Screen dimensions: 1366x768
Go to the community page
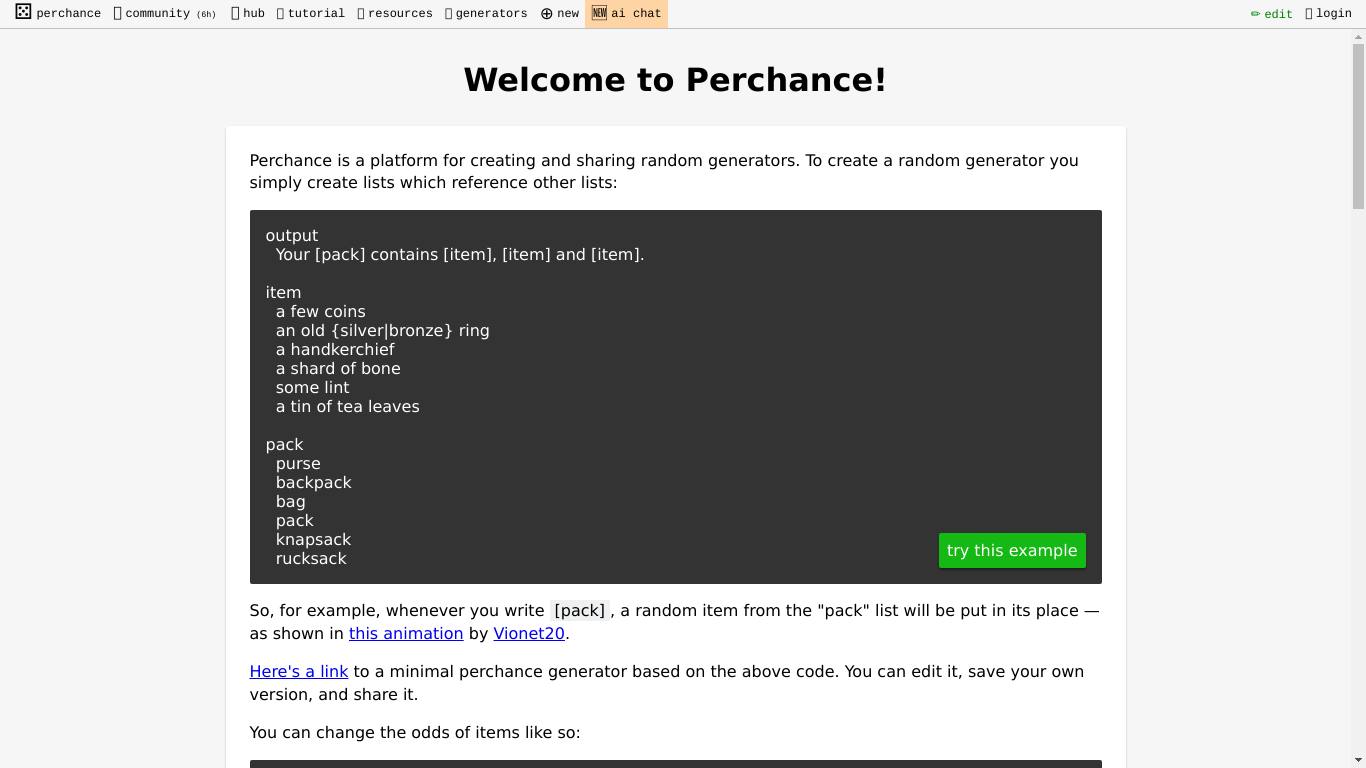[157, 14]
